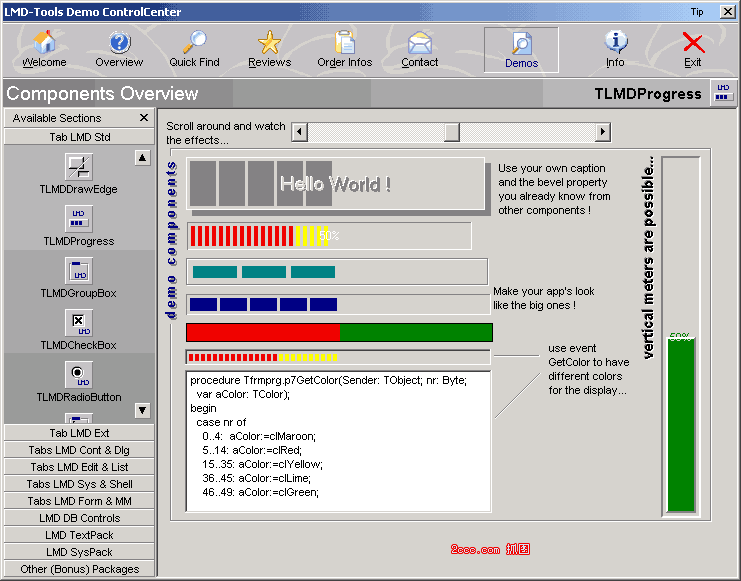Screen dimensions: 741x581
Task: Open Tabs LMD Cont & Dlg section
Action: coord(79,450)
